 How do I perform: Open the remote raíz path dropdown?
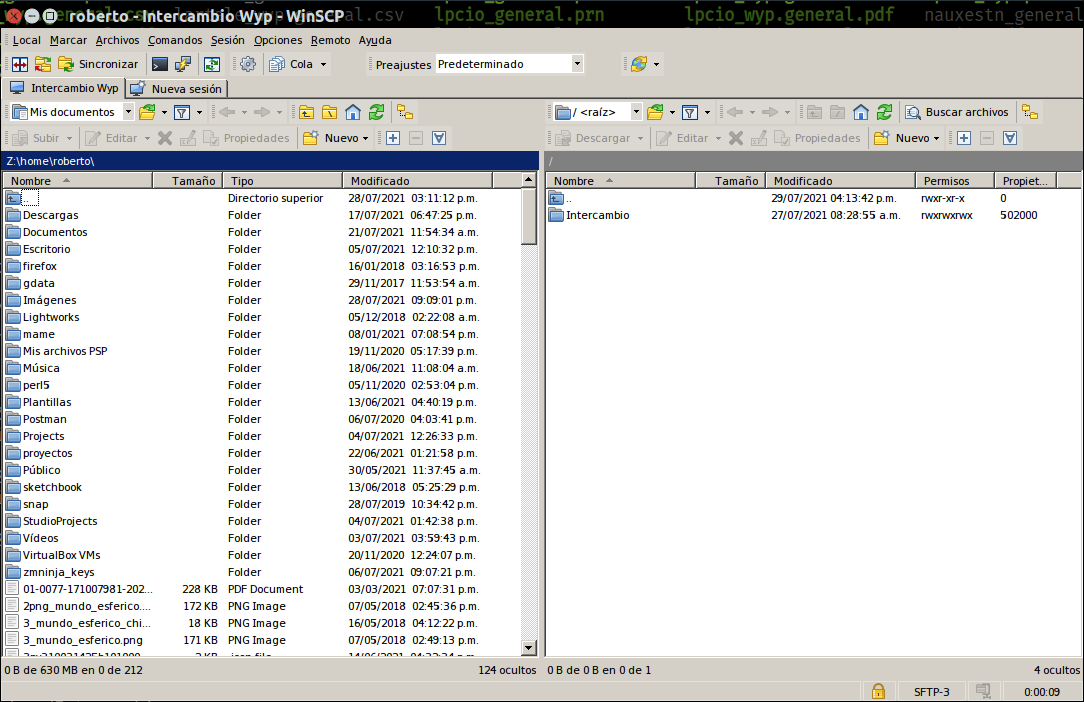[x=636, y=112]
